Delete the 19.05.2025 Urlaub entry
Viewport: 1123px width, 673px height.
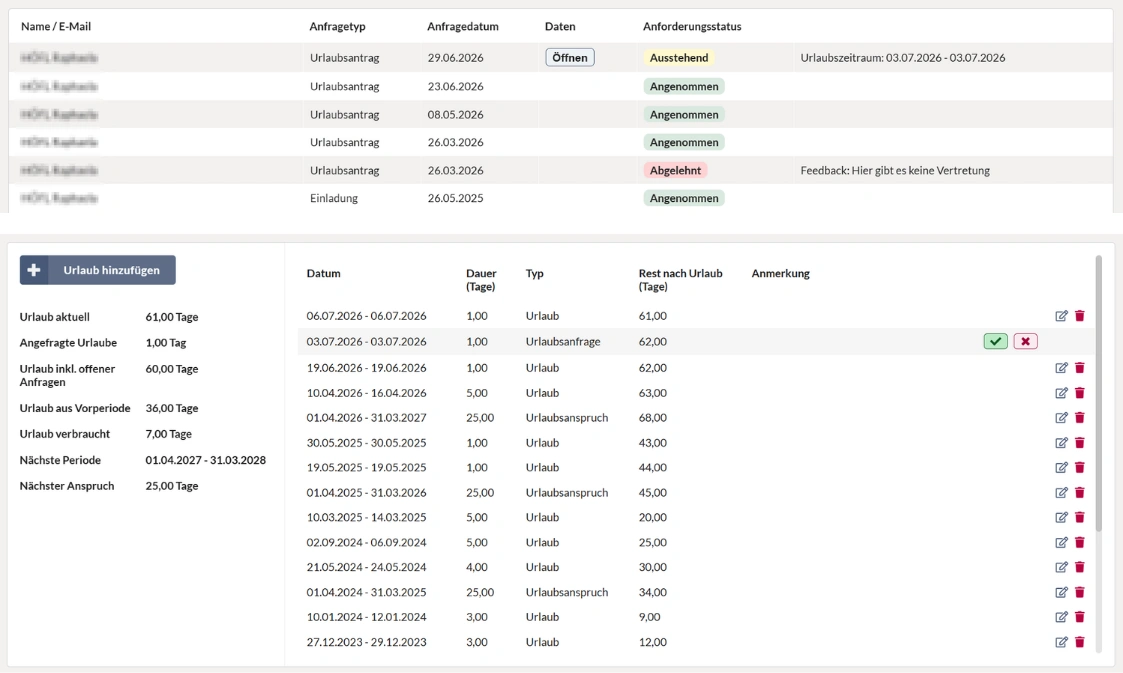[1080, 468]
